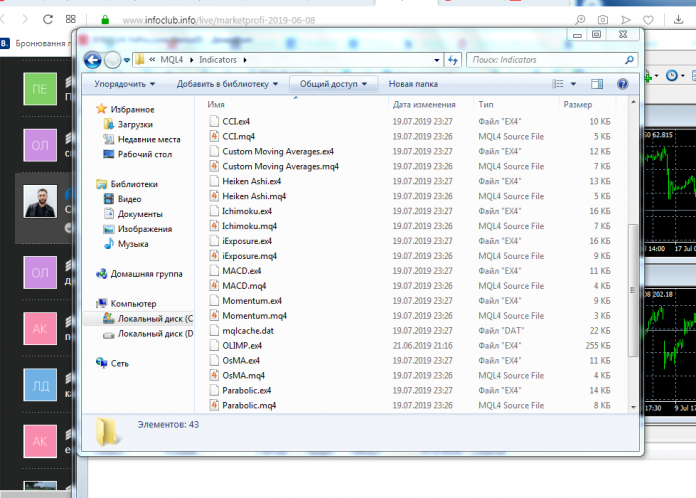Select MQL4 in the breadcrumb path
The height and width of the screenshot is (498, 696).
click(171, 60)
